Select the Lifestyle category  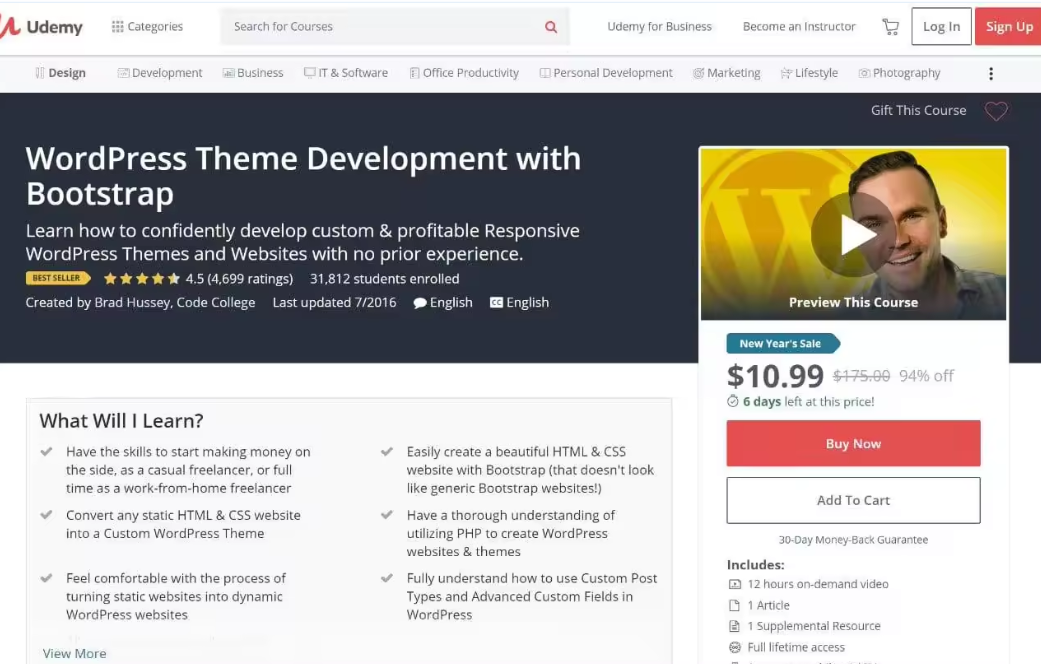click(x=809, y=73)
